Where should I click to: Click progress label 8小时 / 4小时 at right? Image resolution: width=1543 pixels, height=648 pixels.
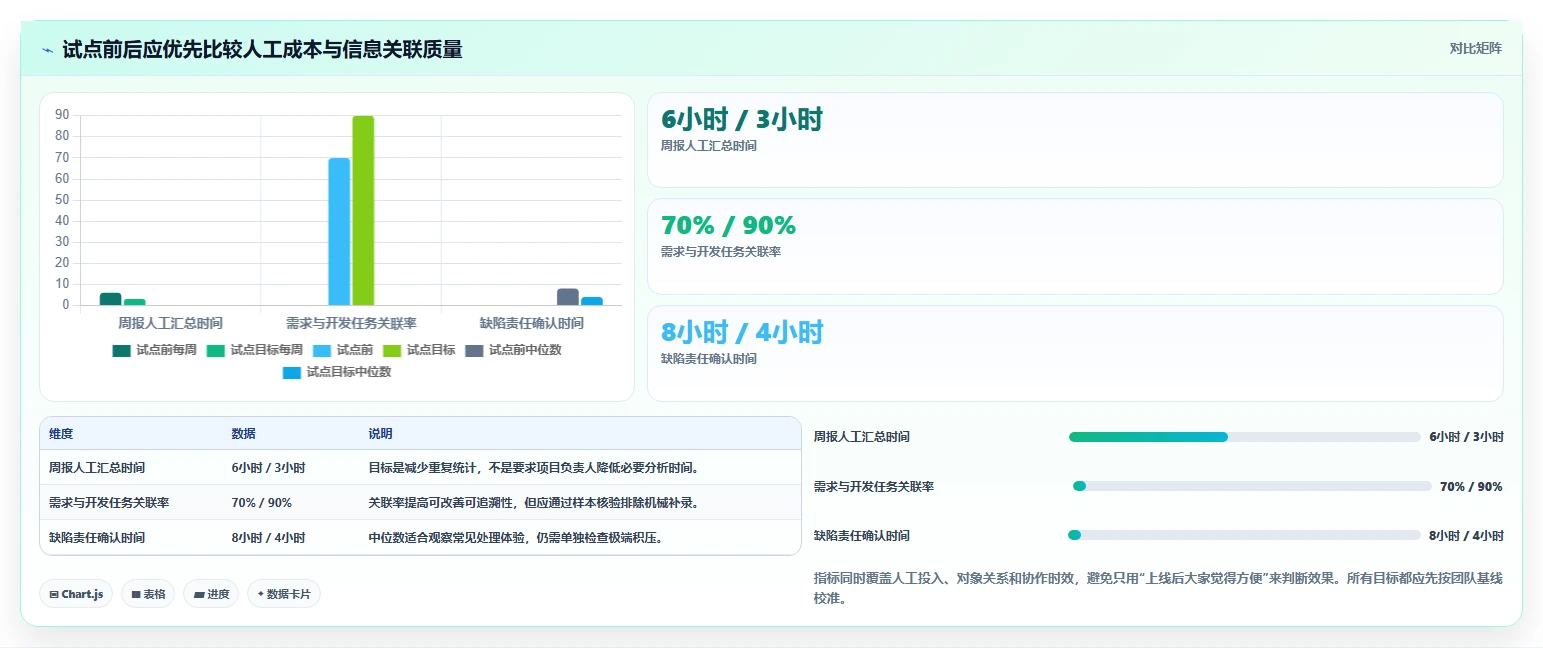1466,535
